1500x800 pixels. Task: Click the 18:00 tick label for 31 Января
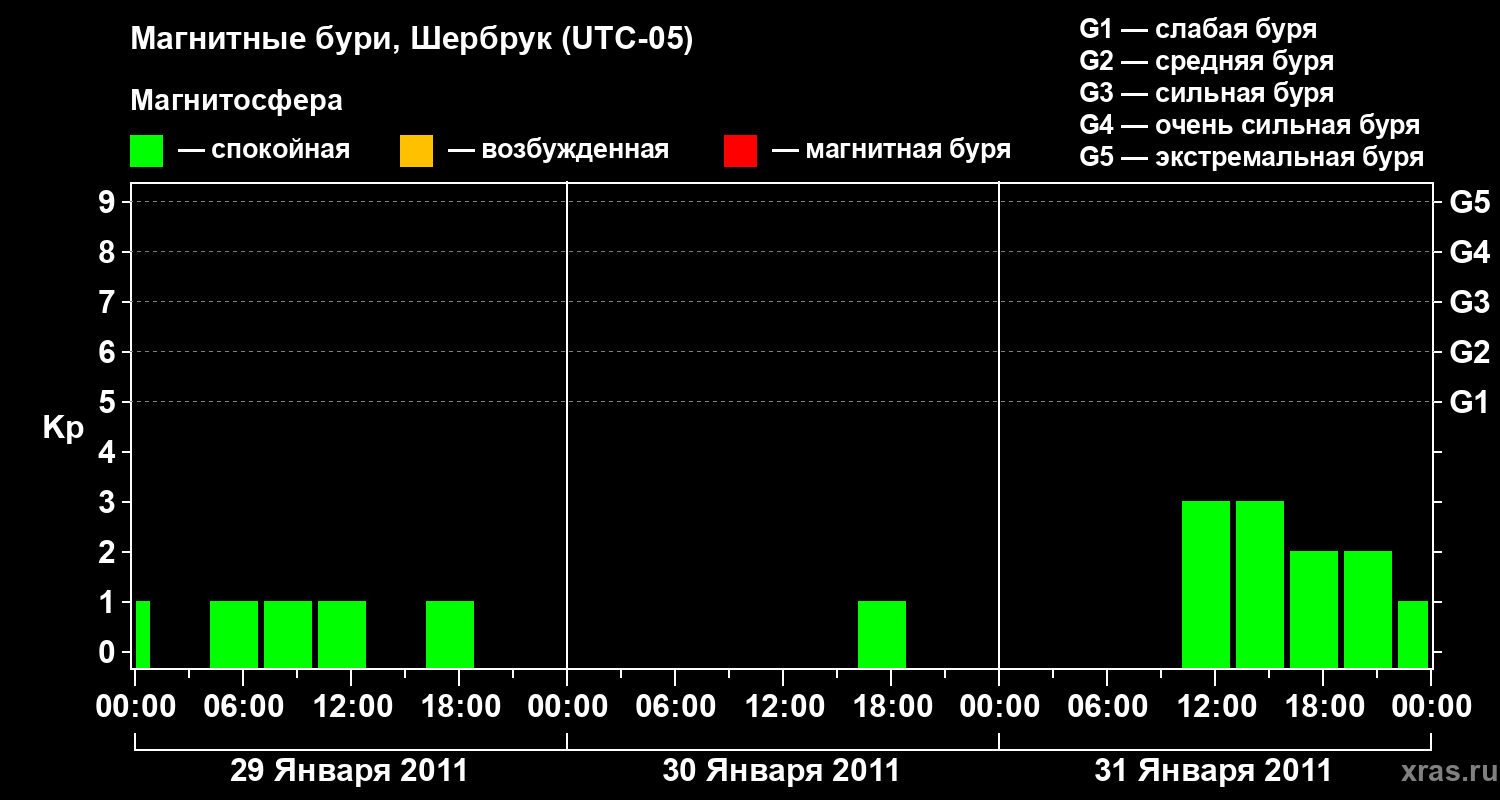[1323, 706]
